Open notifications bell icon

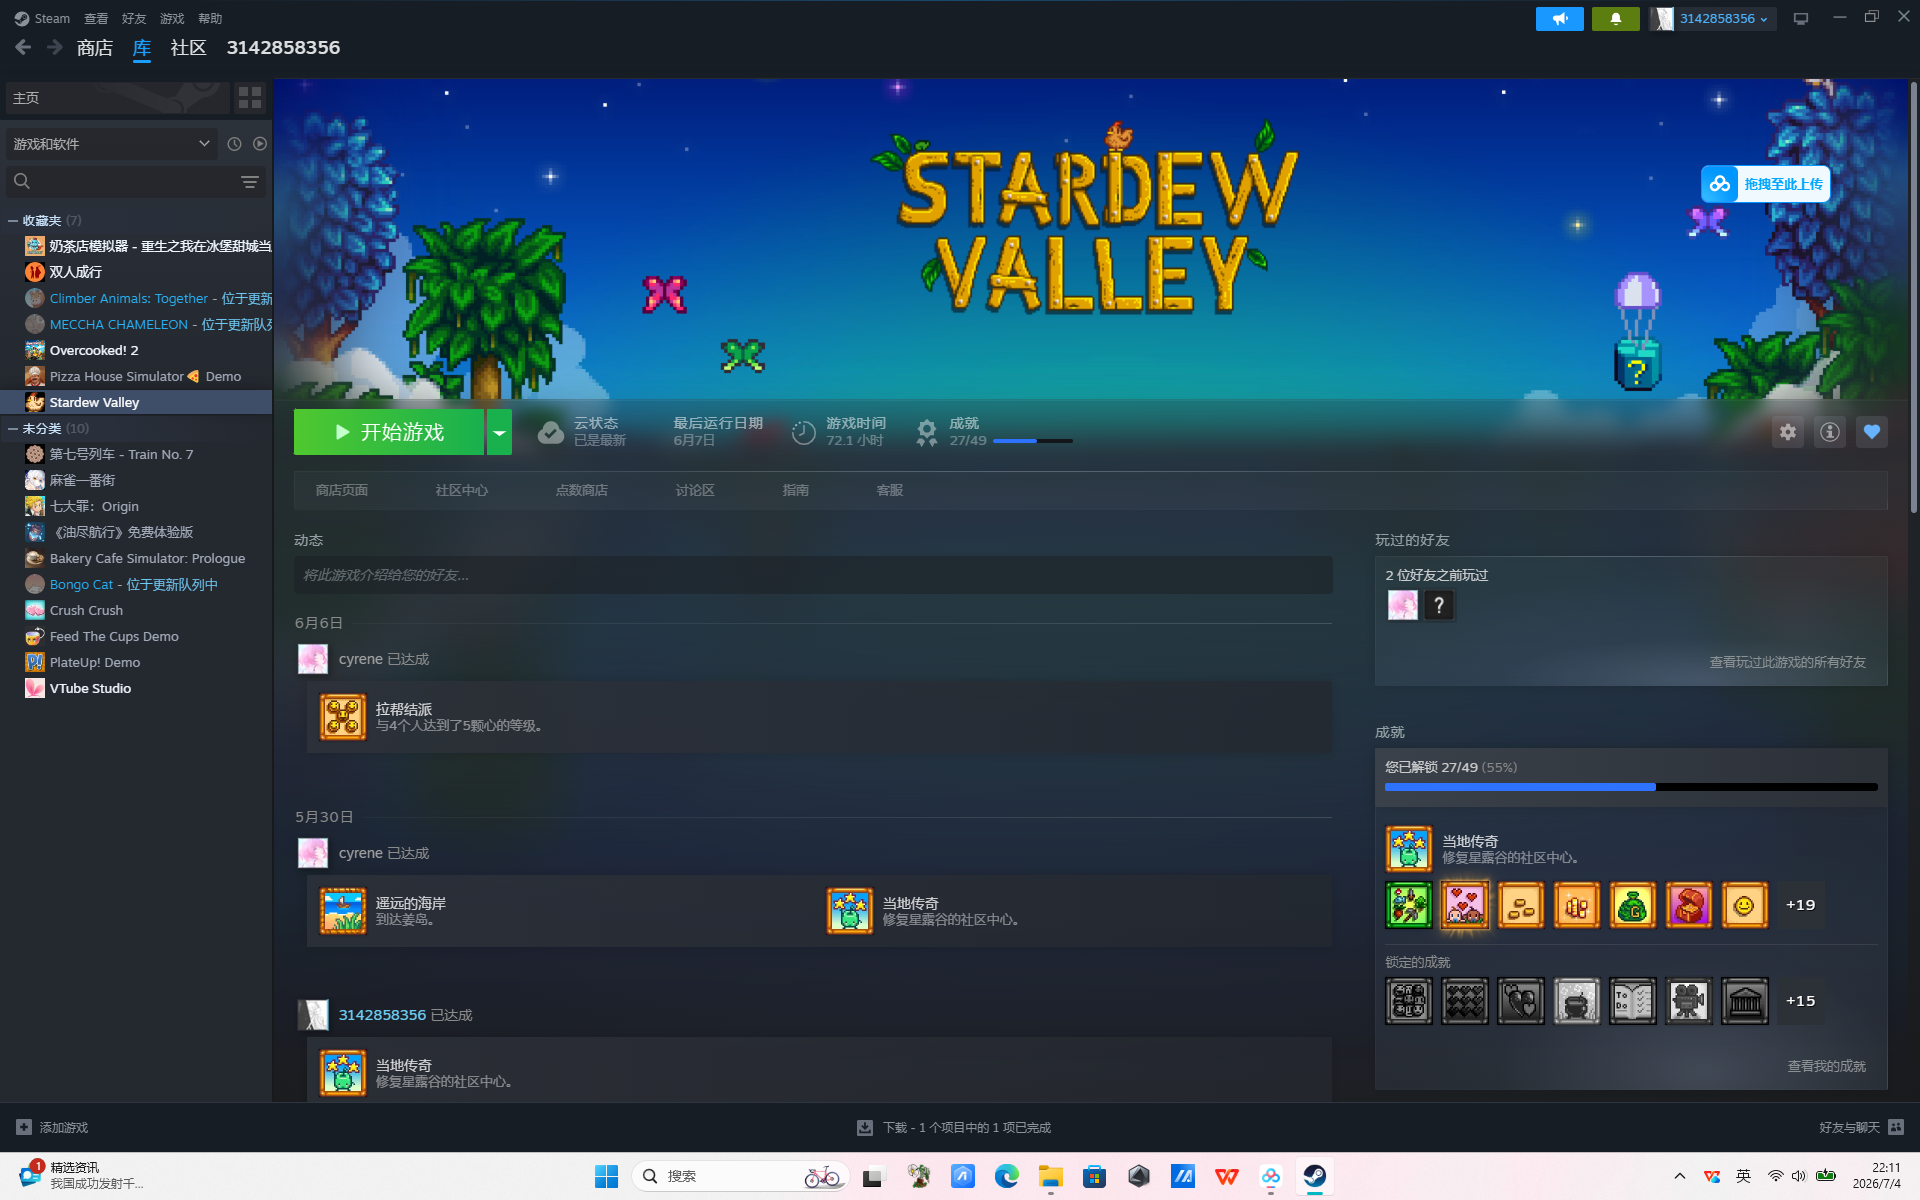[x=1615, y=19]
